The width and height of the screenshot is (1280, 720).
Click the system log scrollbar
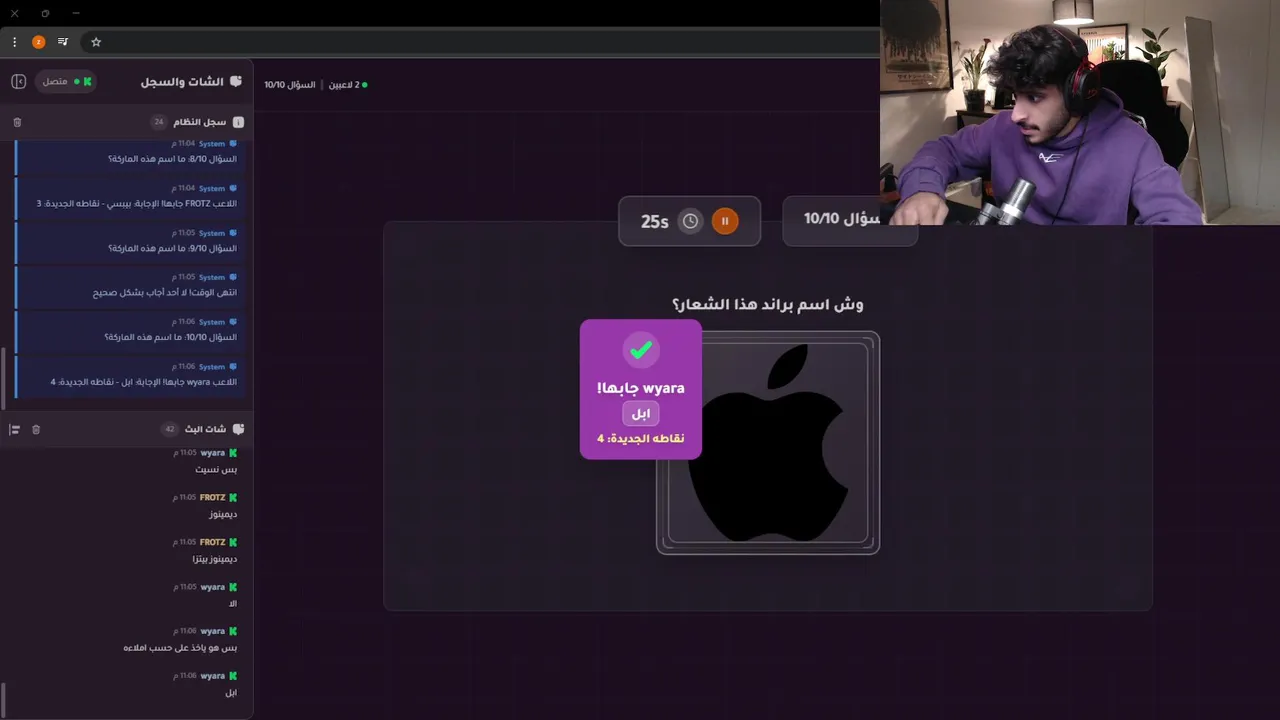(3, 378)
